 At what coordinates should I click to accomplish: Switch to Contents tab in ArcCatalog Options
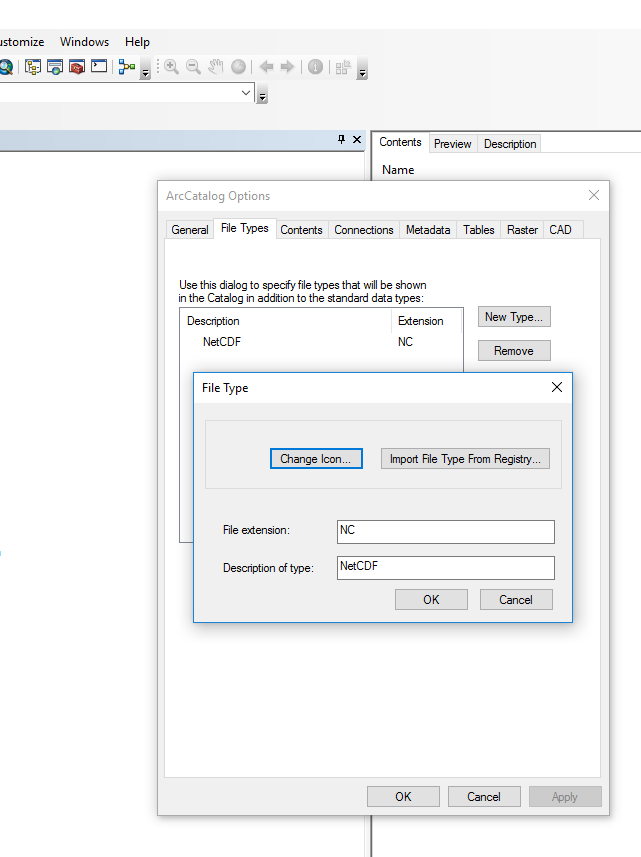301,230
